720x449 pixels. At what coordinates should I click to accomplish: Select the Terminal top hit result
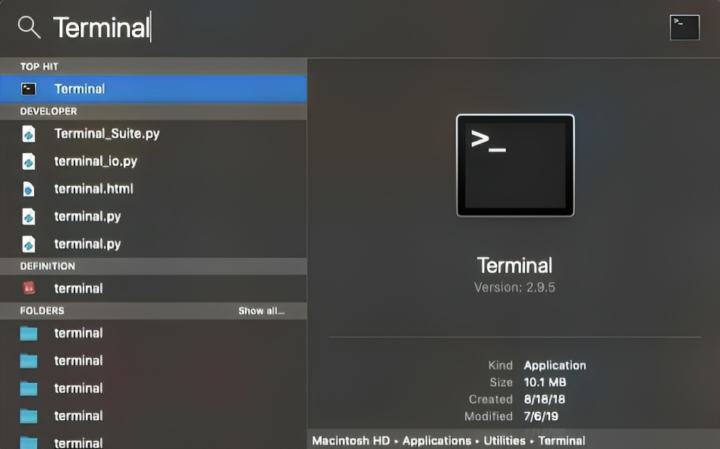(153, 89)
